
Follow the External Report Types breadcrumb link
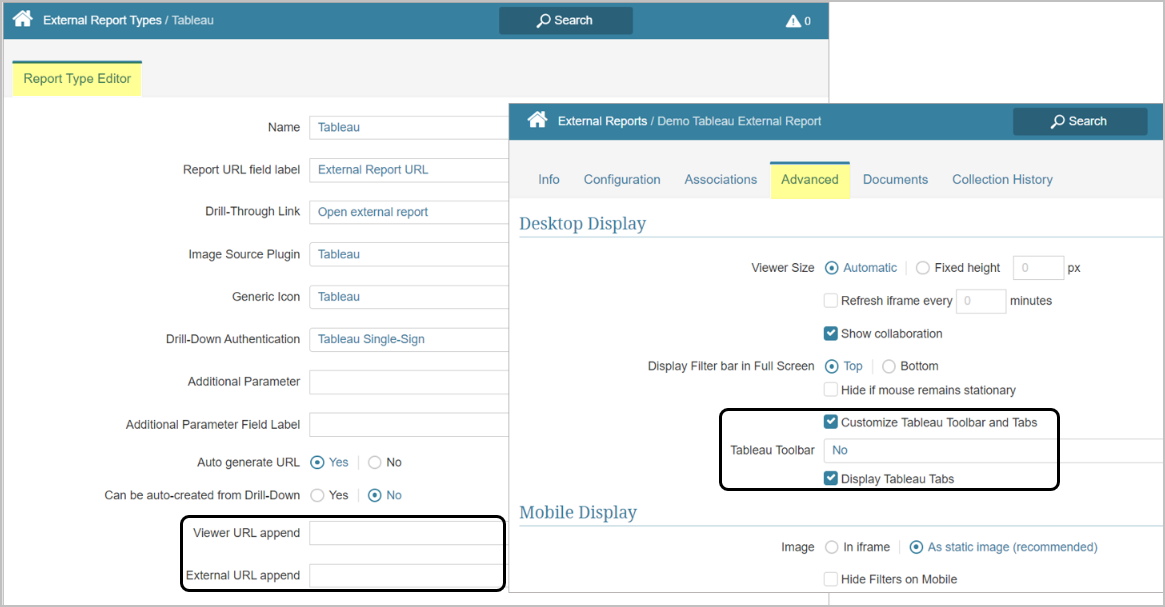pos(103,20)
